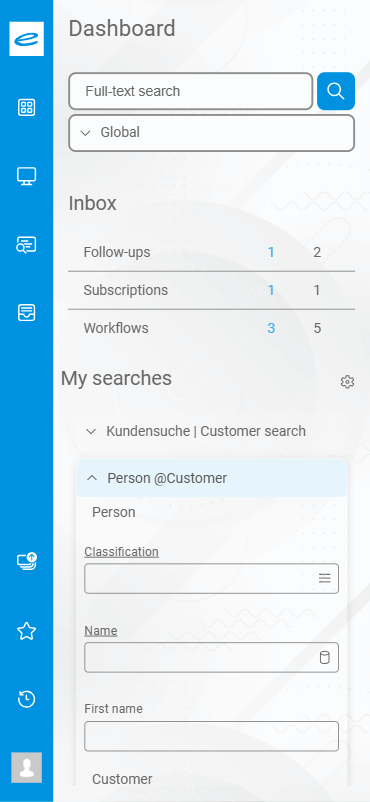Open unread Workflows count 3
Screen dimensions: 370x802
point(271,328)
